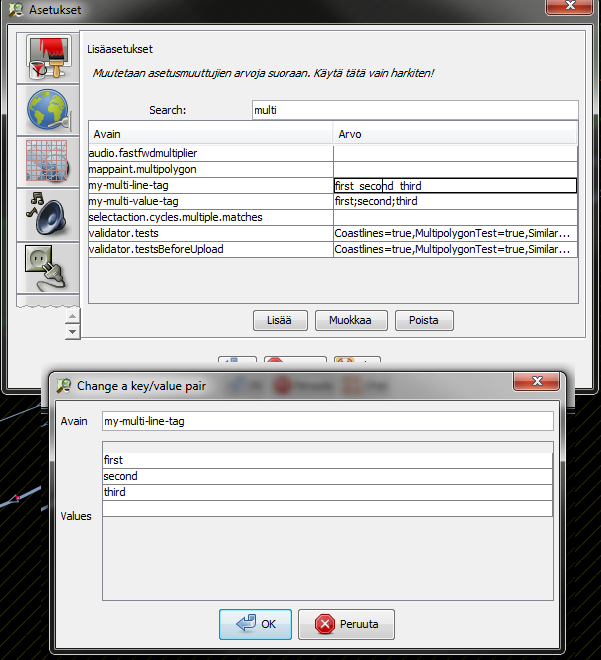Cancel the dialog with the Peruuta button
The width and height of the screenshot is (601, 660).
tap(346, 624)
